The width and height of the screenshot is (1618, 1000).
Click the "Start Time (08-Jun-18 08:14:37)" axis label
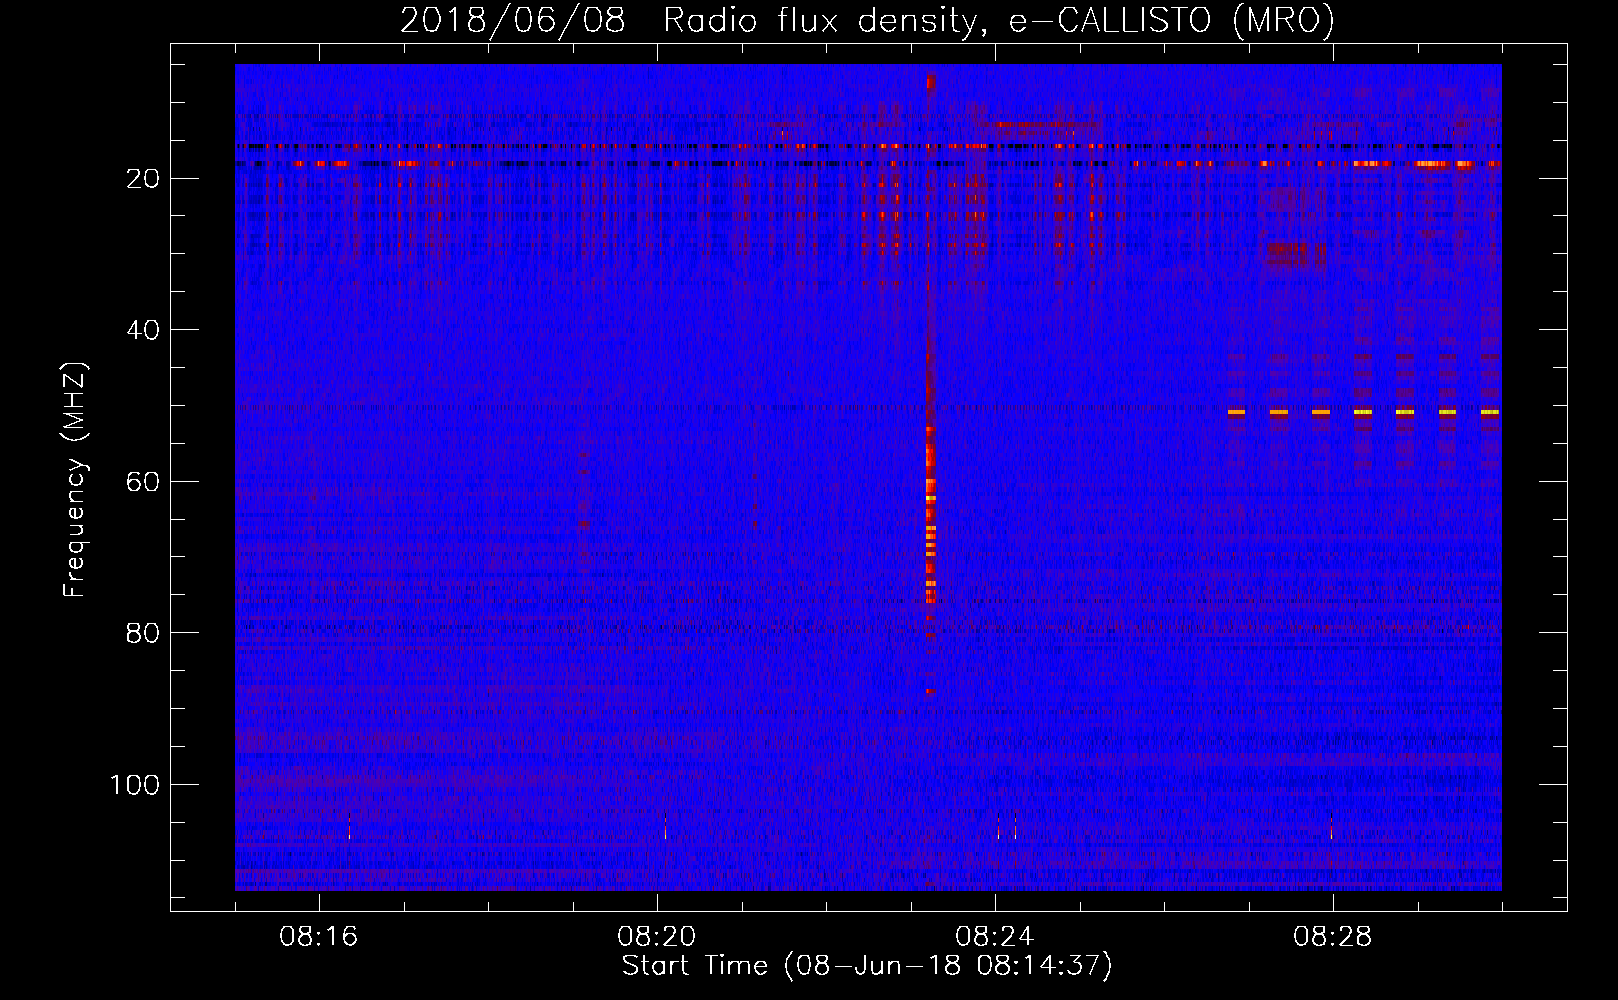867,966
